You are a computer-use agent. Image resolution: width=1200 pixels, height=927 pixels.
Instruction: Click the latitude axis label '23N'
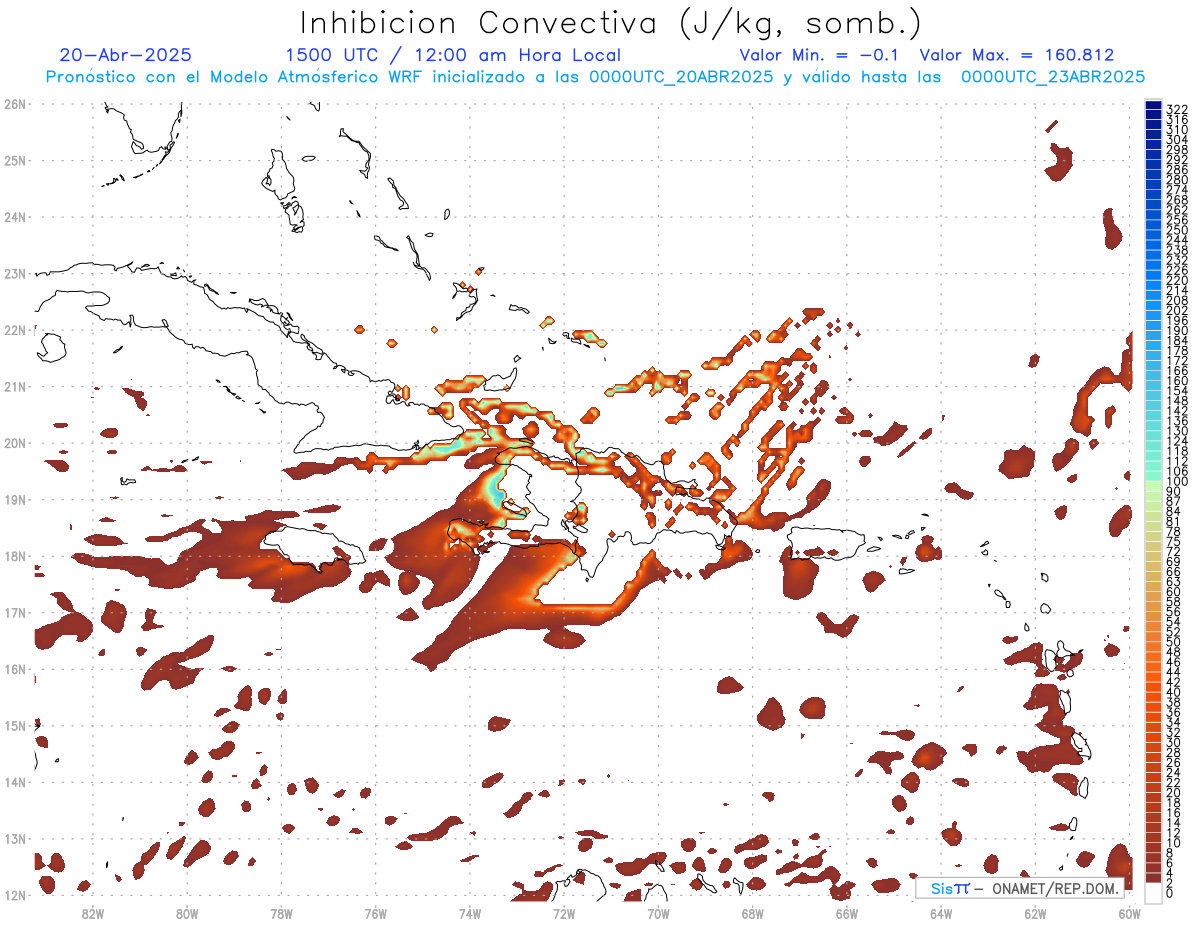[x=14, y=273]
